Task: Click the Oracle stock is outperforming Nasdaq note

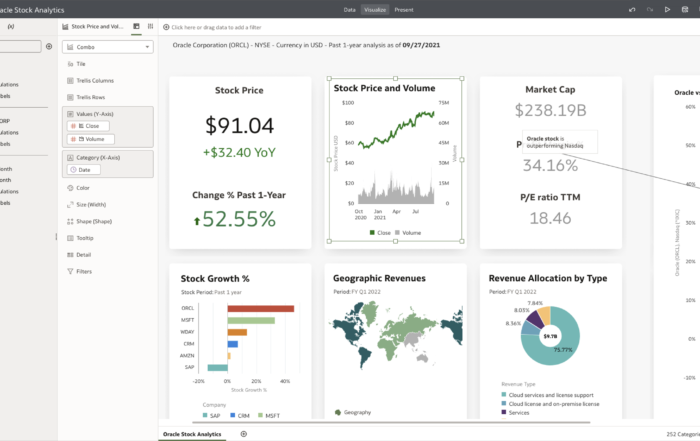Action: [x=560, y=142]
